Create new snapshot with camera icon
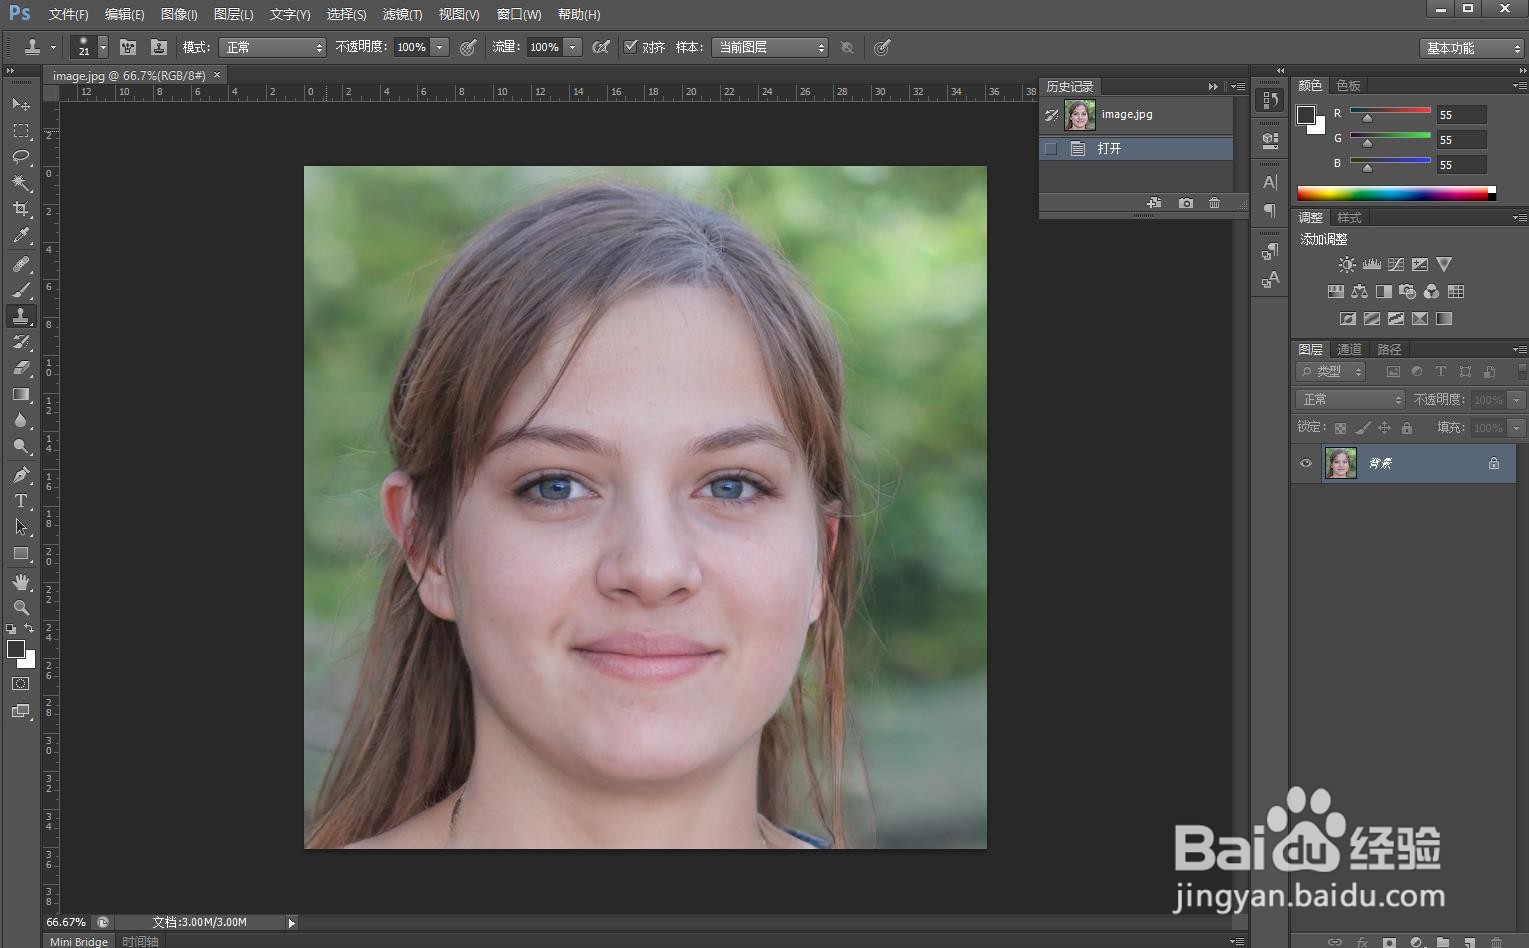The width and height of the screenshot is (1529, 948). pos(1185,203)
